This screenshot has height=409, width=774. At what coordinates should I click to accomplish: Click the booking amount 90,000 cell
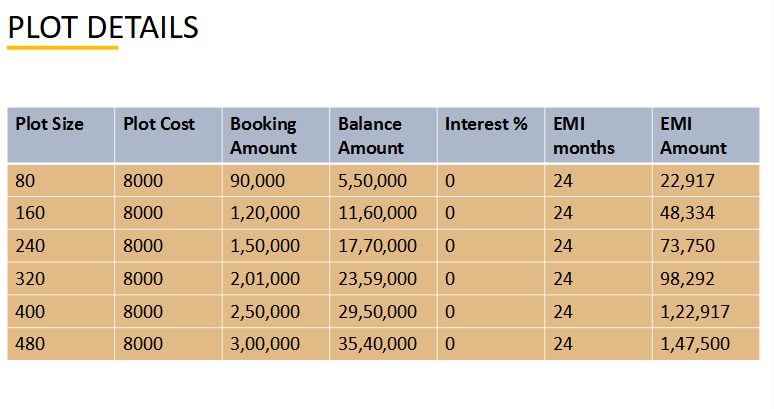point(276,181)
